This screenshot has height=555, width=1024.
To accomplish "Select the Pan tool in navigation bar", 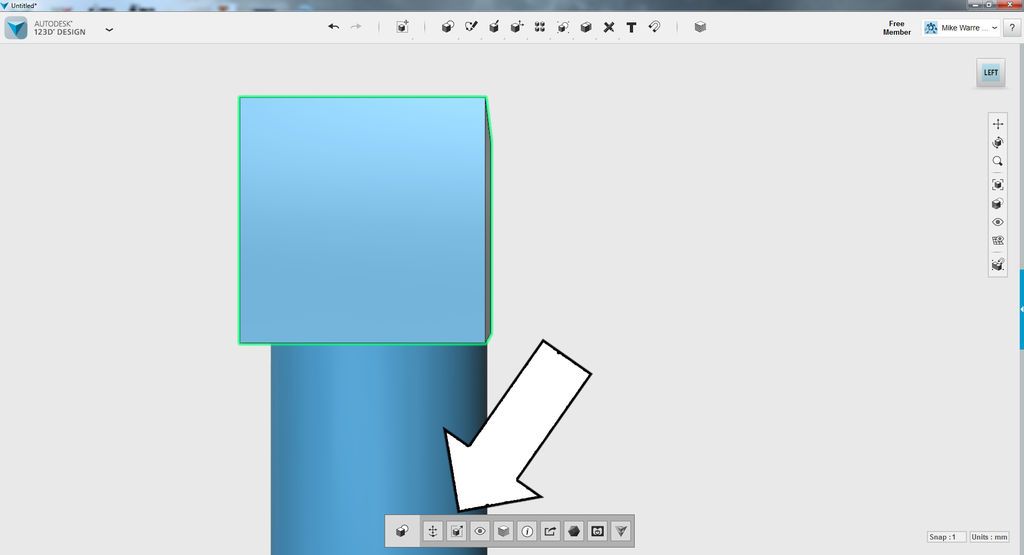I will point(997,123).
